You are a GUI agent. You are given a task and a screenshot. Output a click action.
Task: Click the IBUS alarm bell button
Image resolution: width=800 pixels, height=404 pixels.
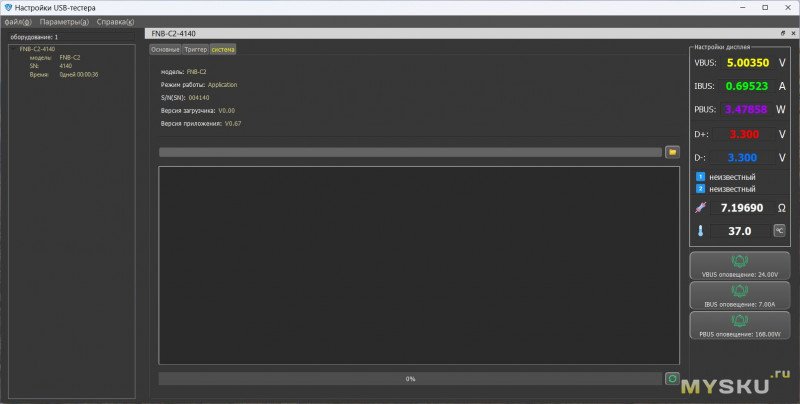[x=739, y=295]
